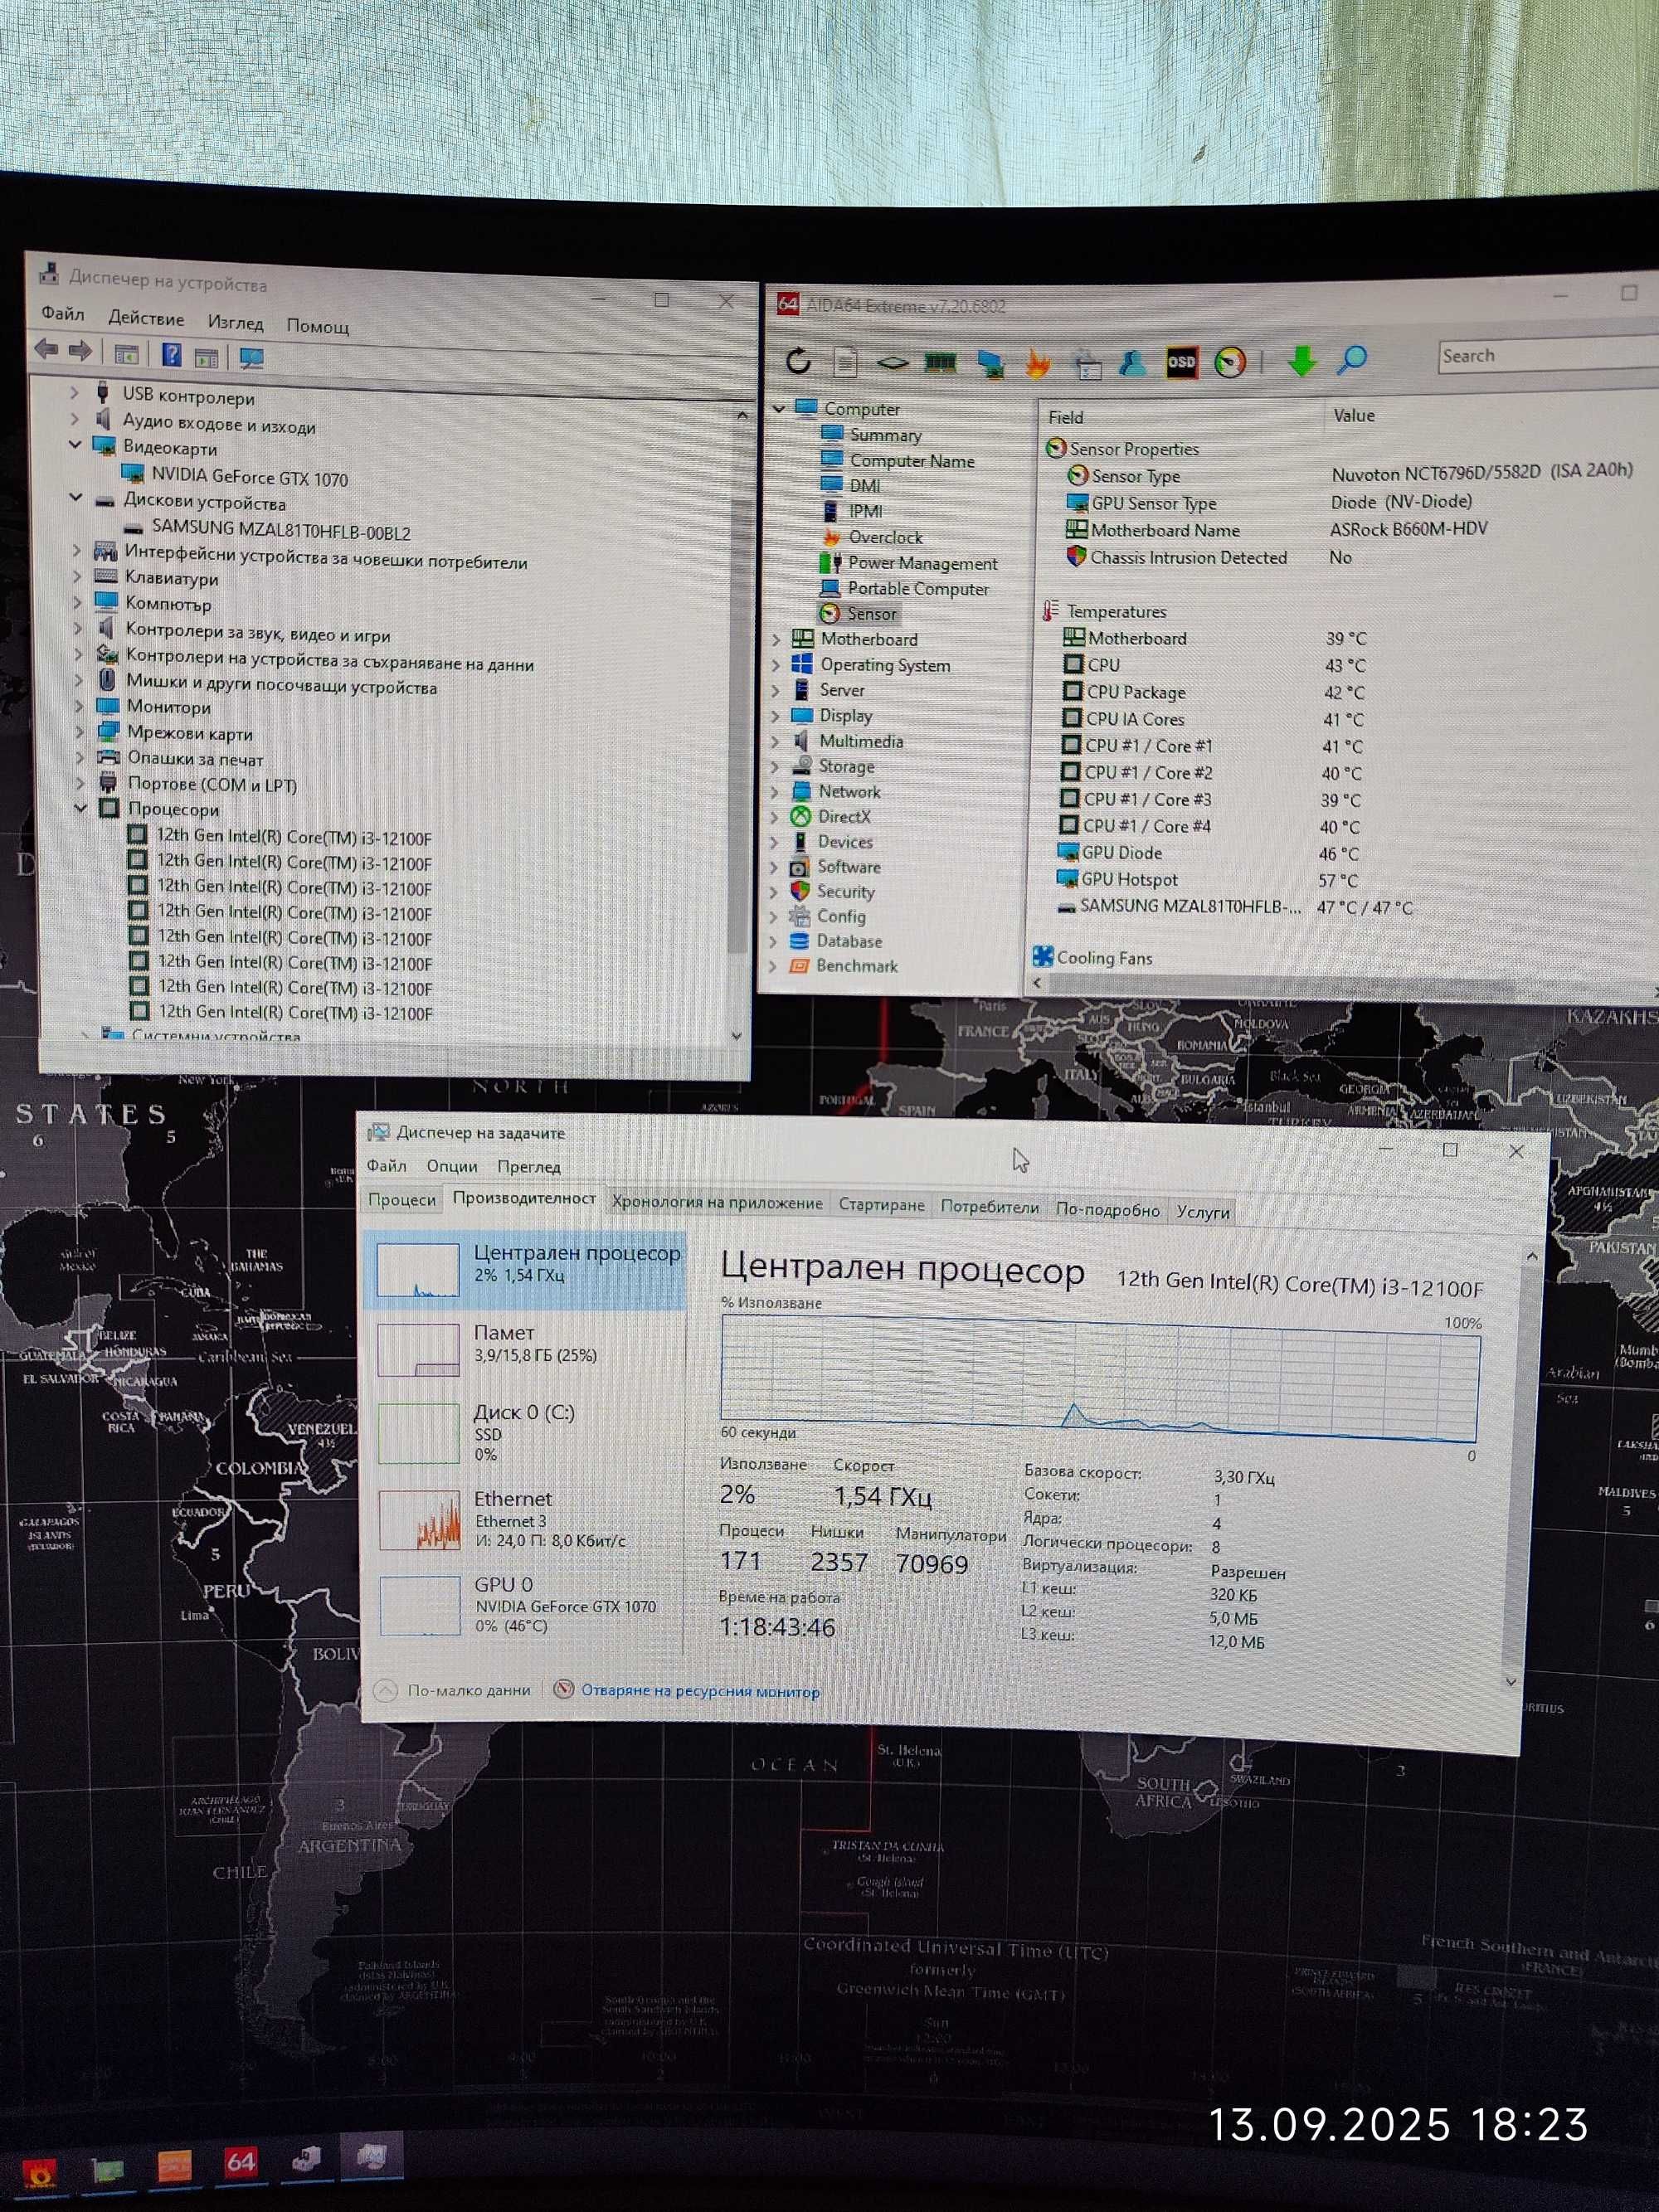The height and width of the screenshot is (2212, 1659).
Task: Click the gauge dial icon in AIDA64 toolbar
Action: coord(1230,361)
